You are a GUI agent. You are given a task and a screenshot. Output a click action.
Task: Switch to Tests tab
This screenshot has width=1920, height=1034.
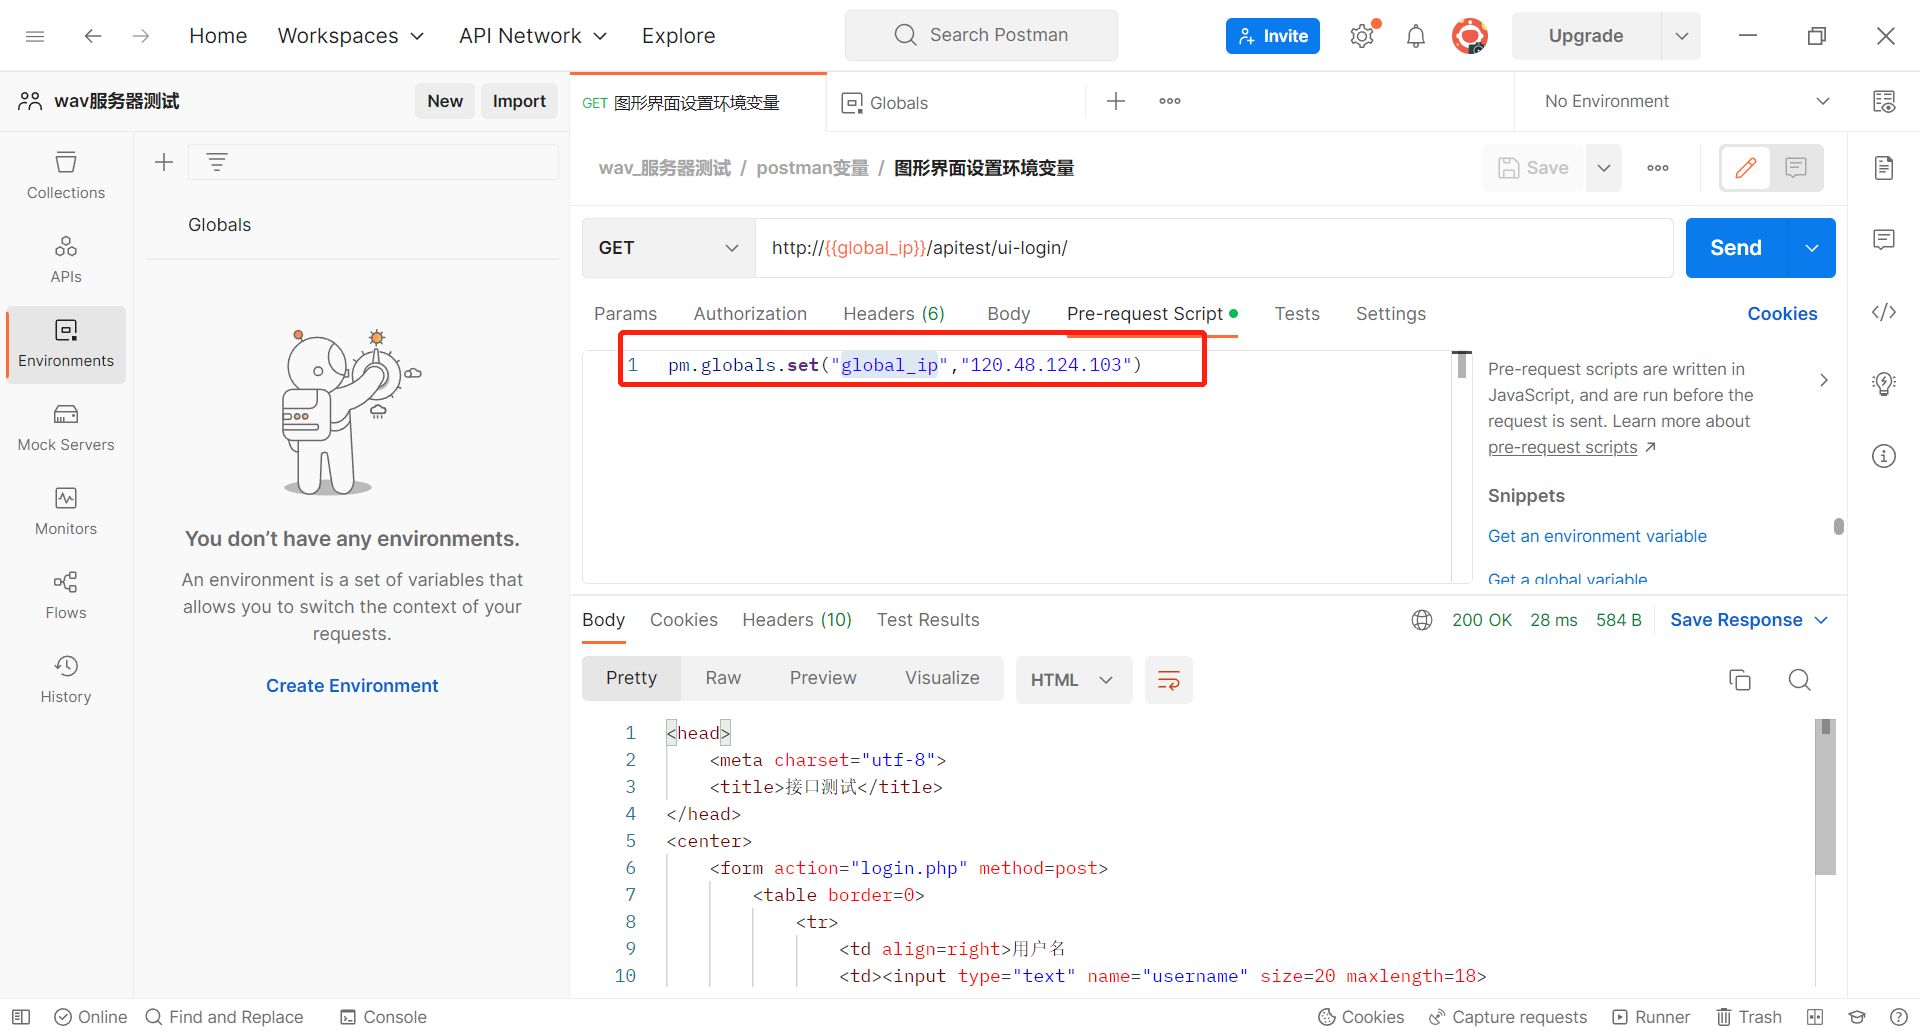[1297, 314]
